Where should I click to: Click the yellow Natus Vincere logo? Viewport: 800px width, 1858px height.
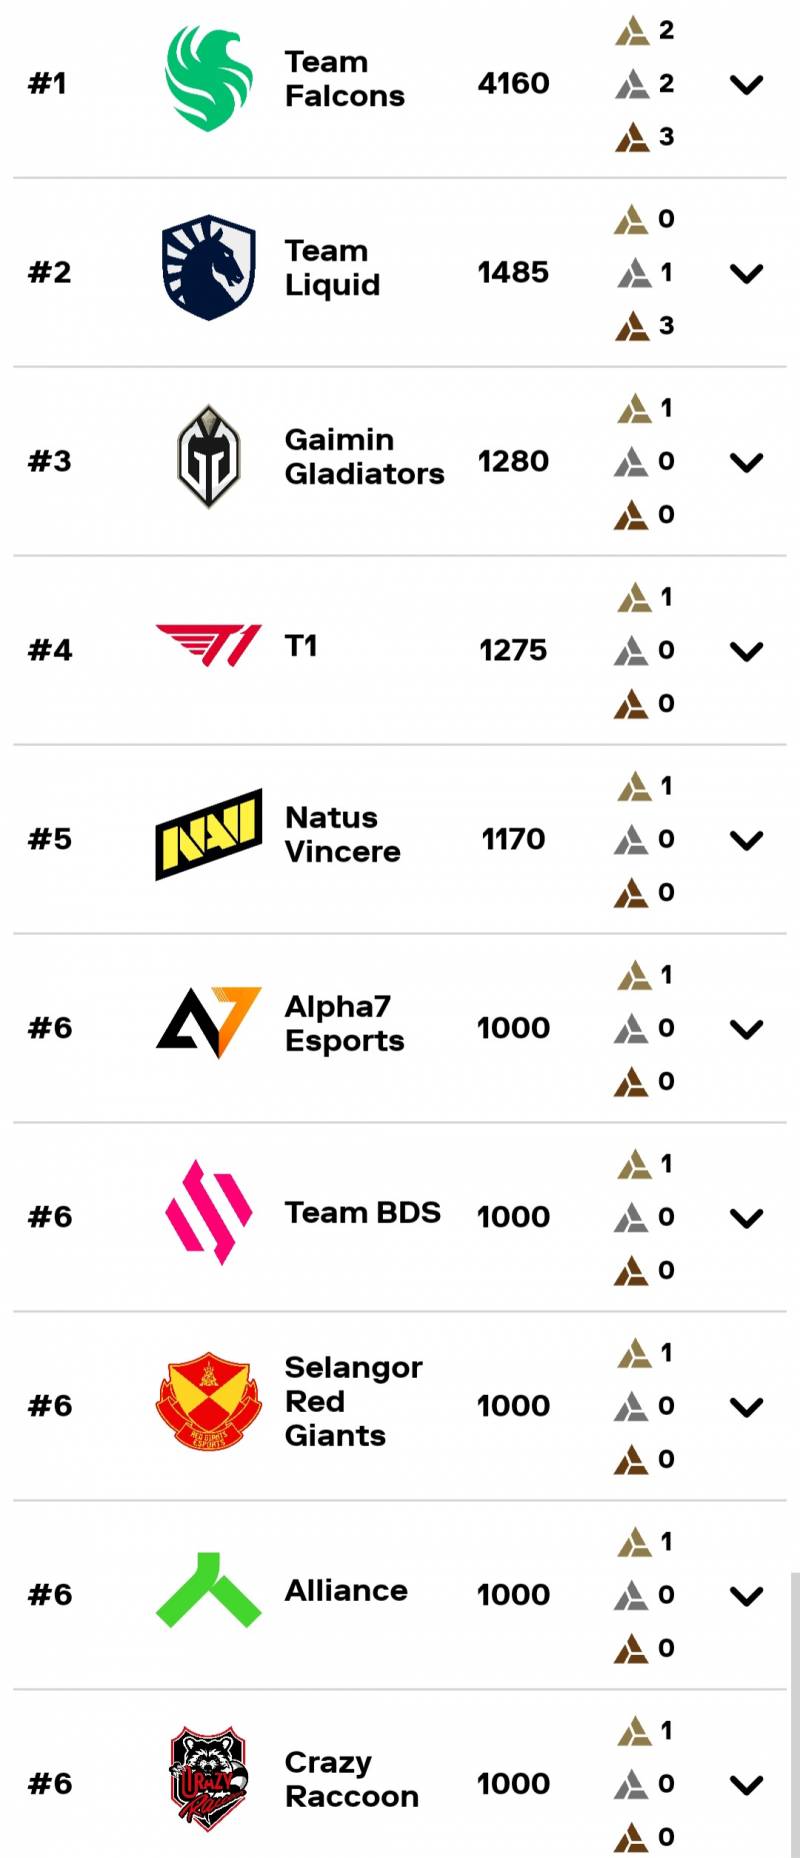(208, 835)
